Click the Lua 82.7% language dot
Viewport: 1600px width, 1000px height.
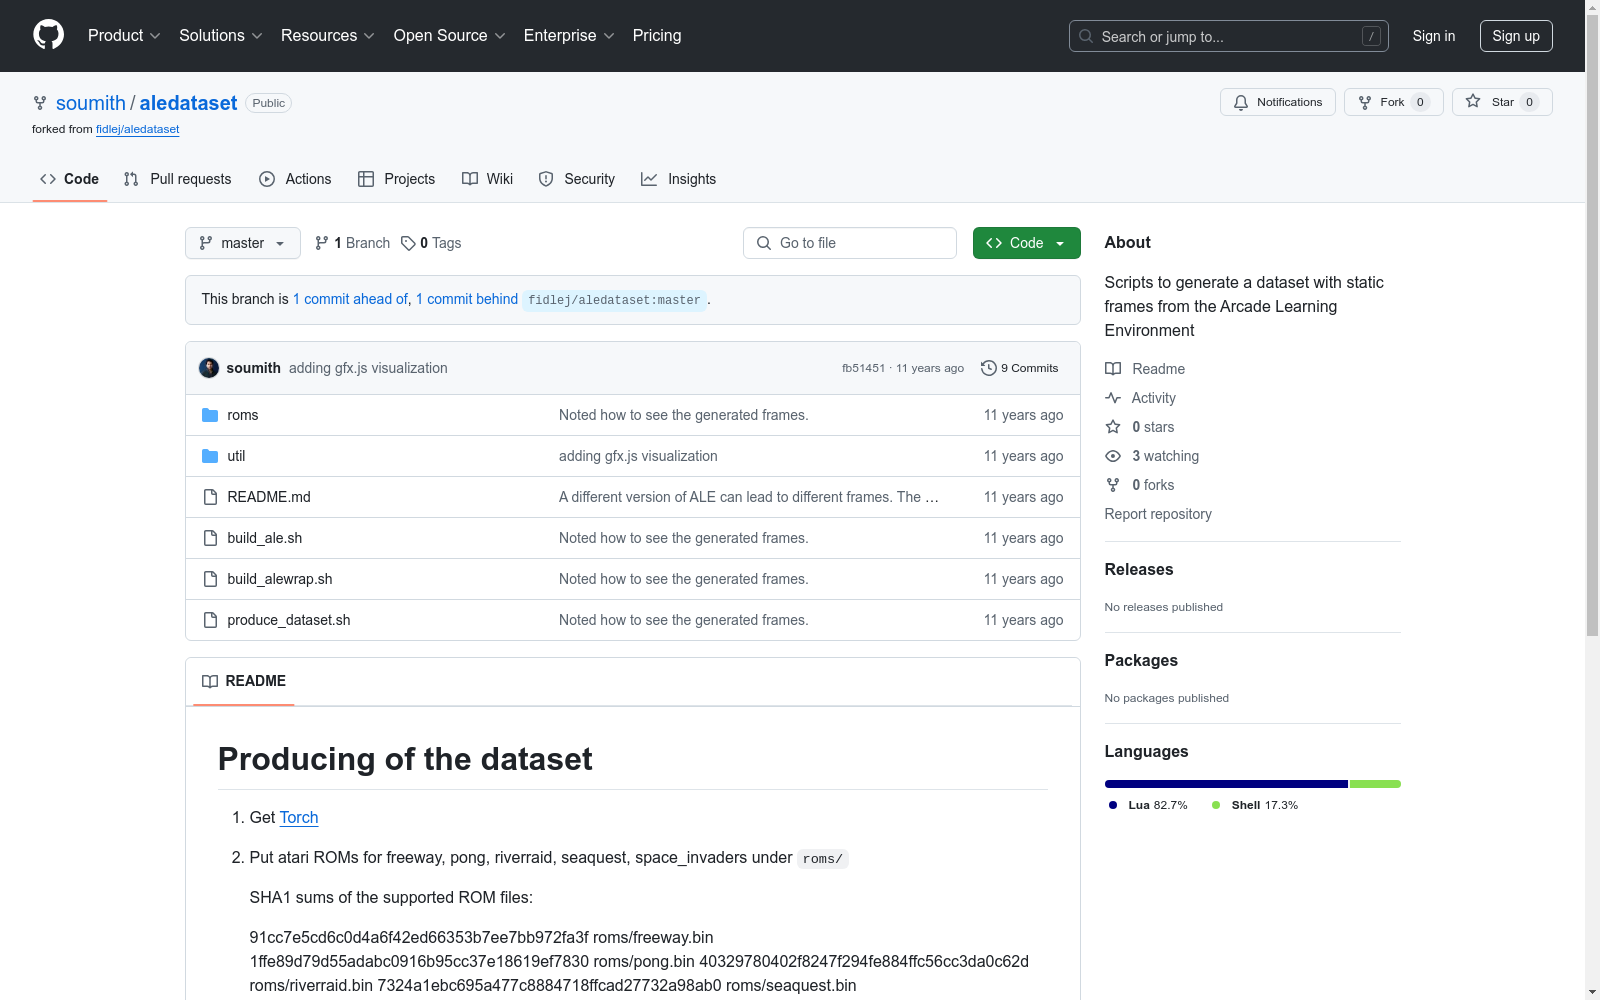[x=1113, y=805]
